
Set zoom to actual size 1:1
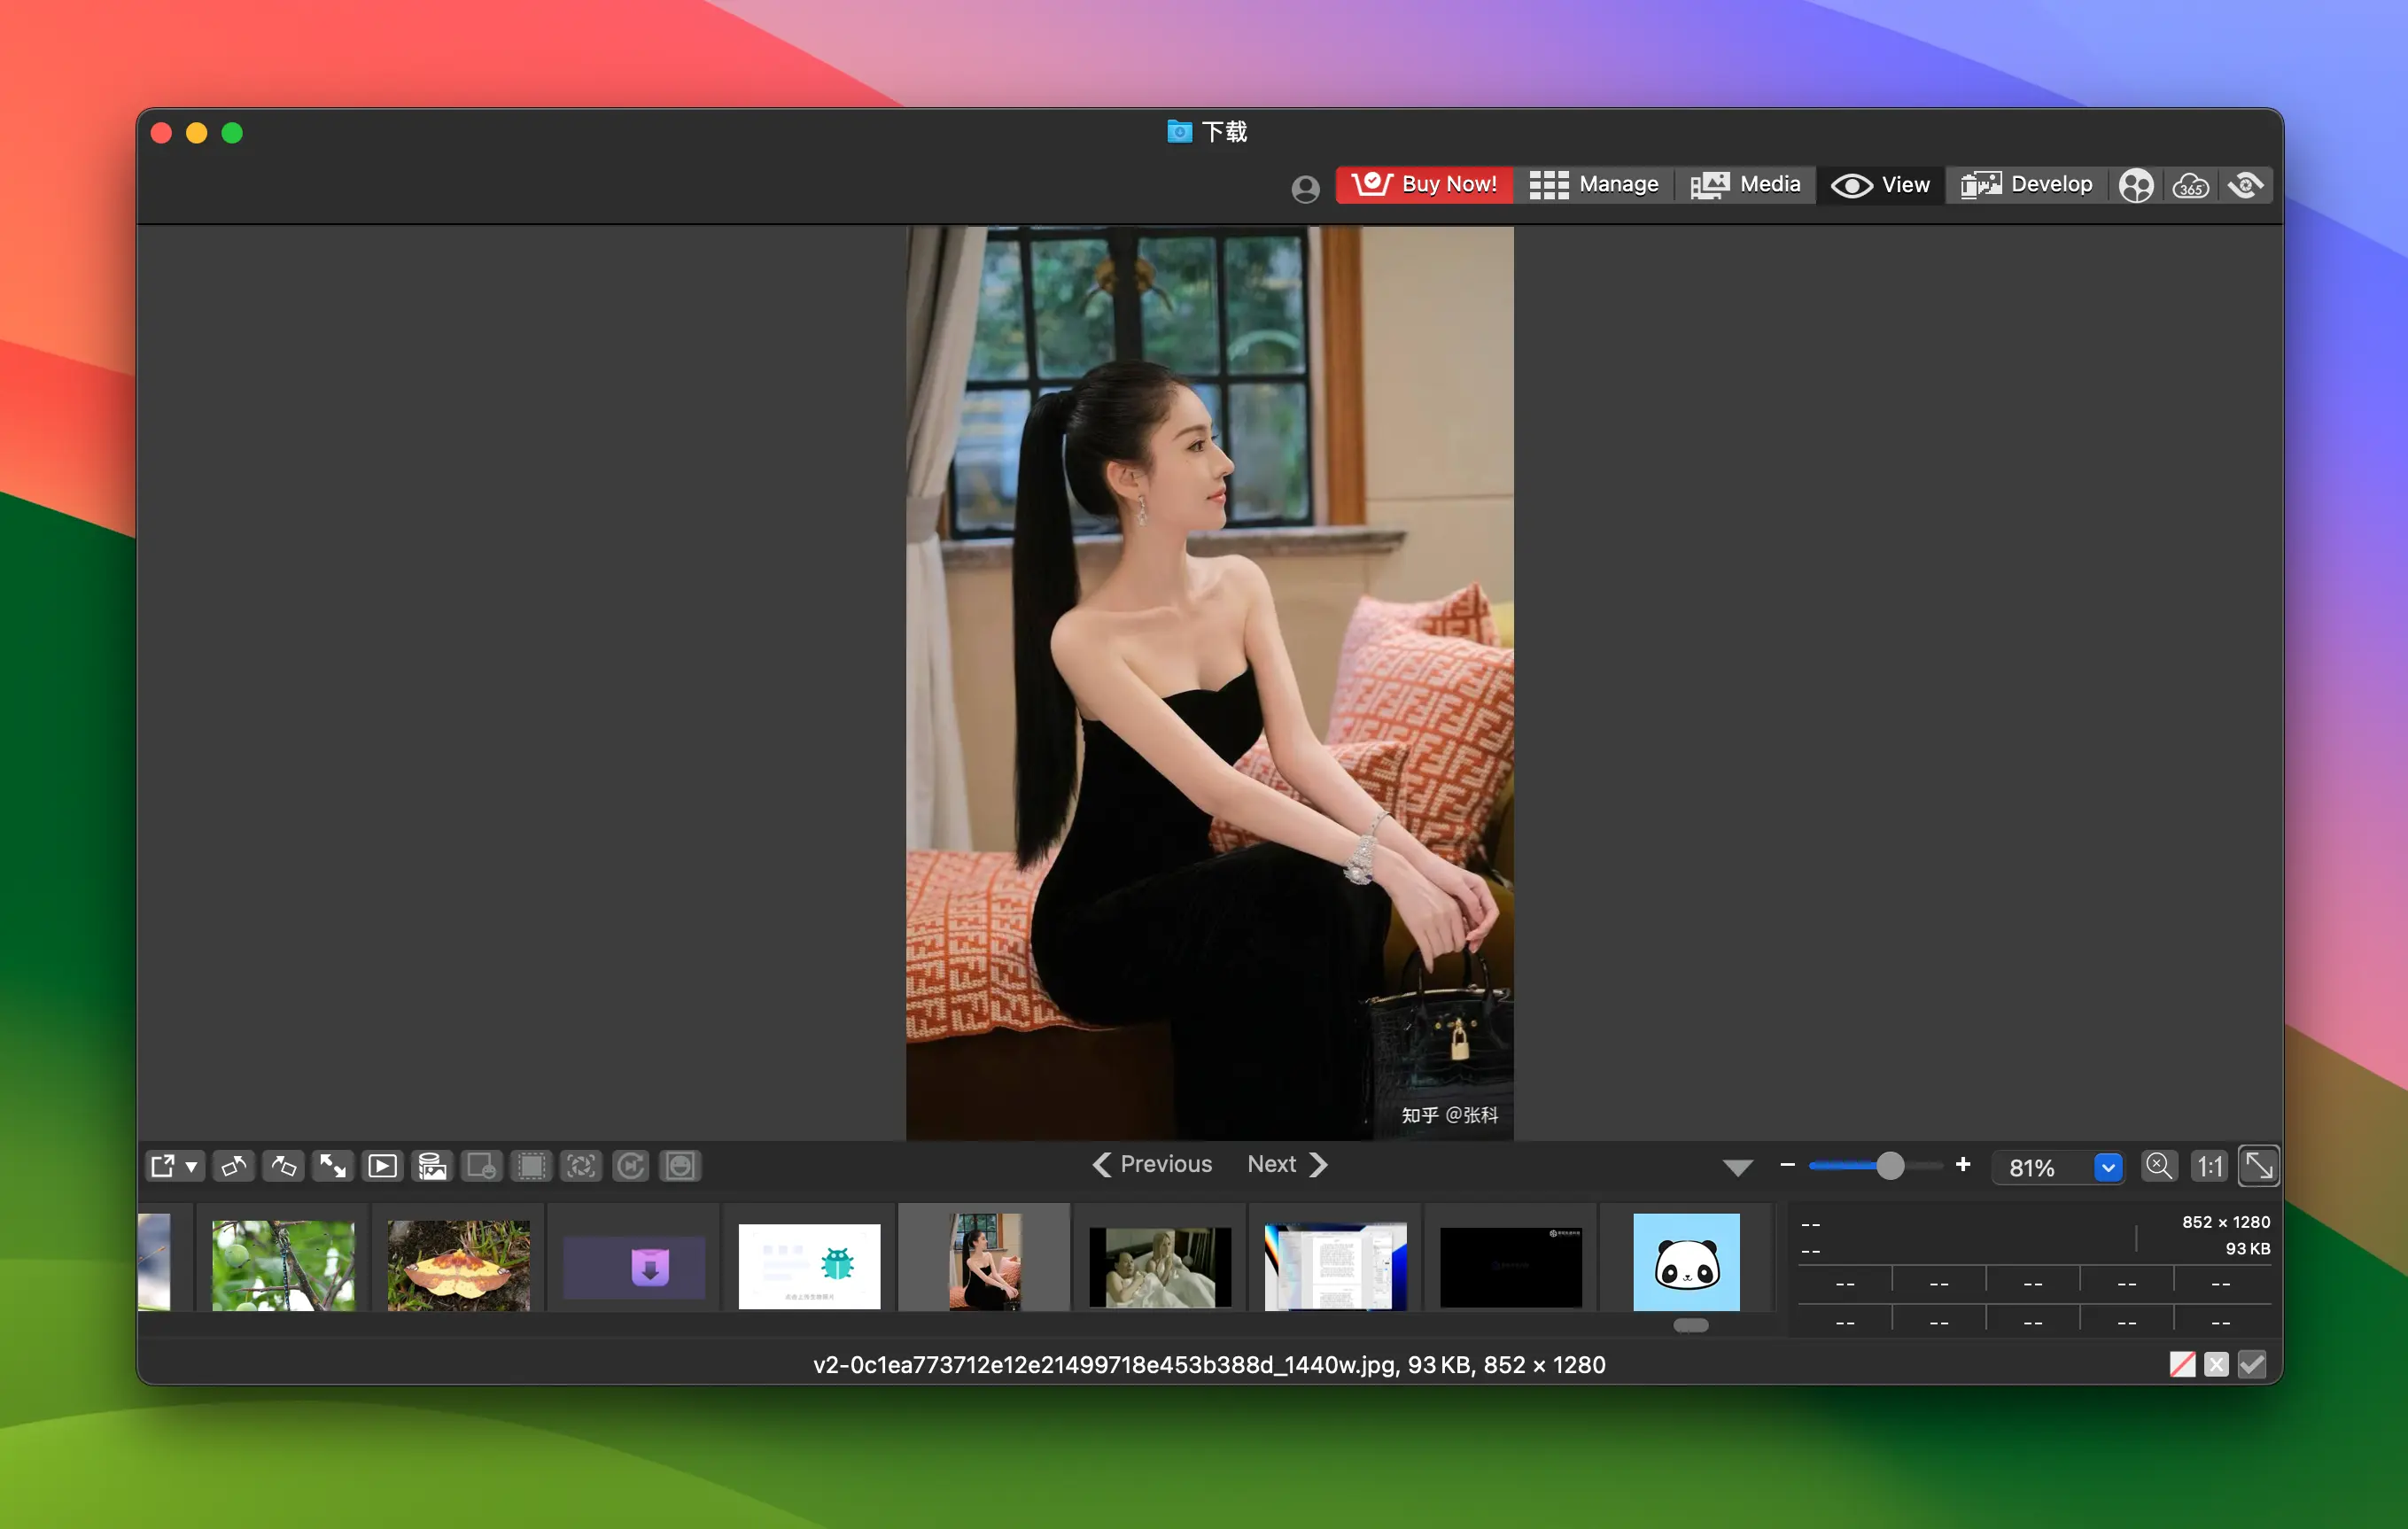pos(2209,1166)
